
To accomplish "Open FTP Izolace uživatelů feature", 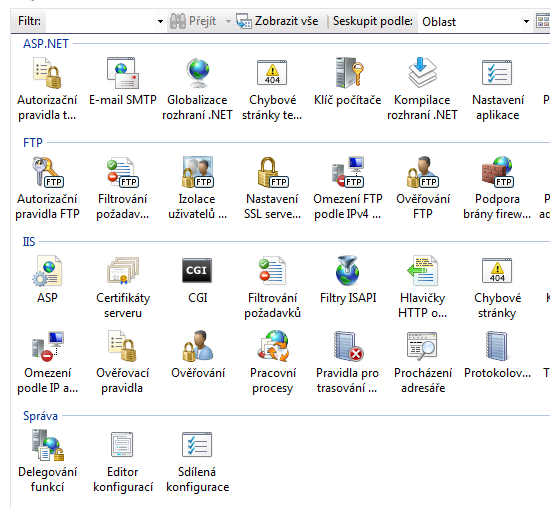I will click(x=197, y=188).
